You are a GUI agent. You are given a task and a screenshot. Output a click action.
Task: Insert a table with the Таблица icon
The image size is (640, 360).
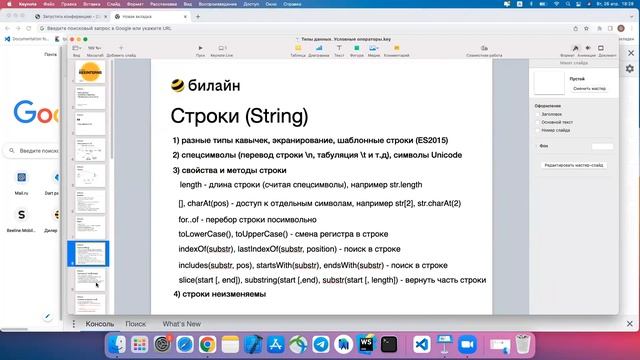click(x=298, y=48)
